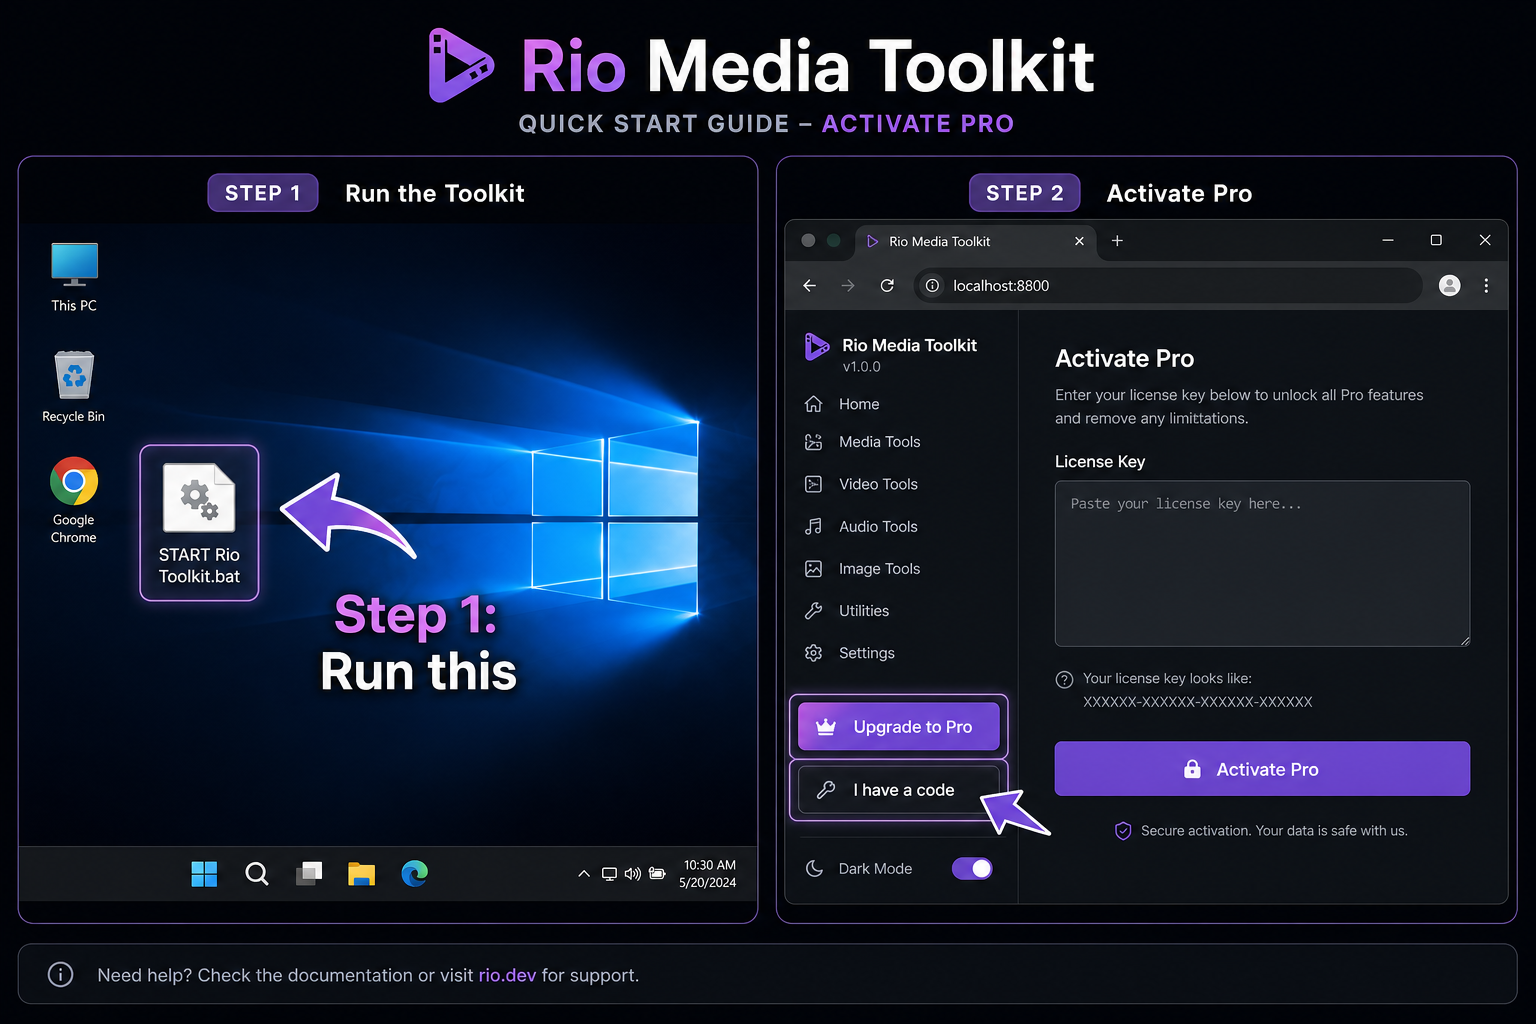Select START Rio Toolkit.bat file
1536x1024 pixels.
point(199,523)
